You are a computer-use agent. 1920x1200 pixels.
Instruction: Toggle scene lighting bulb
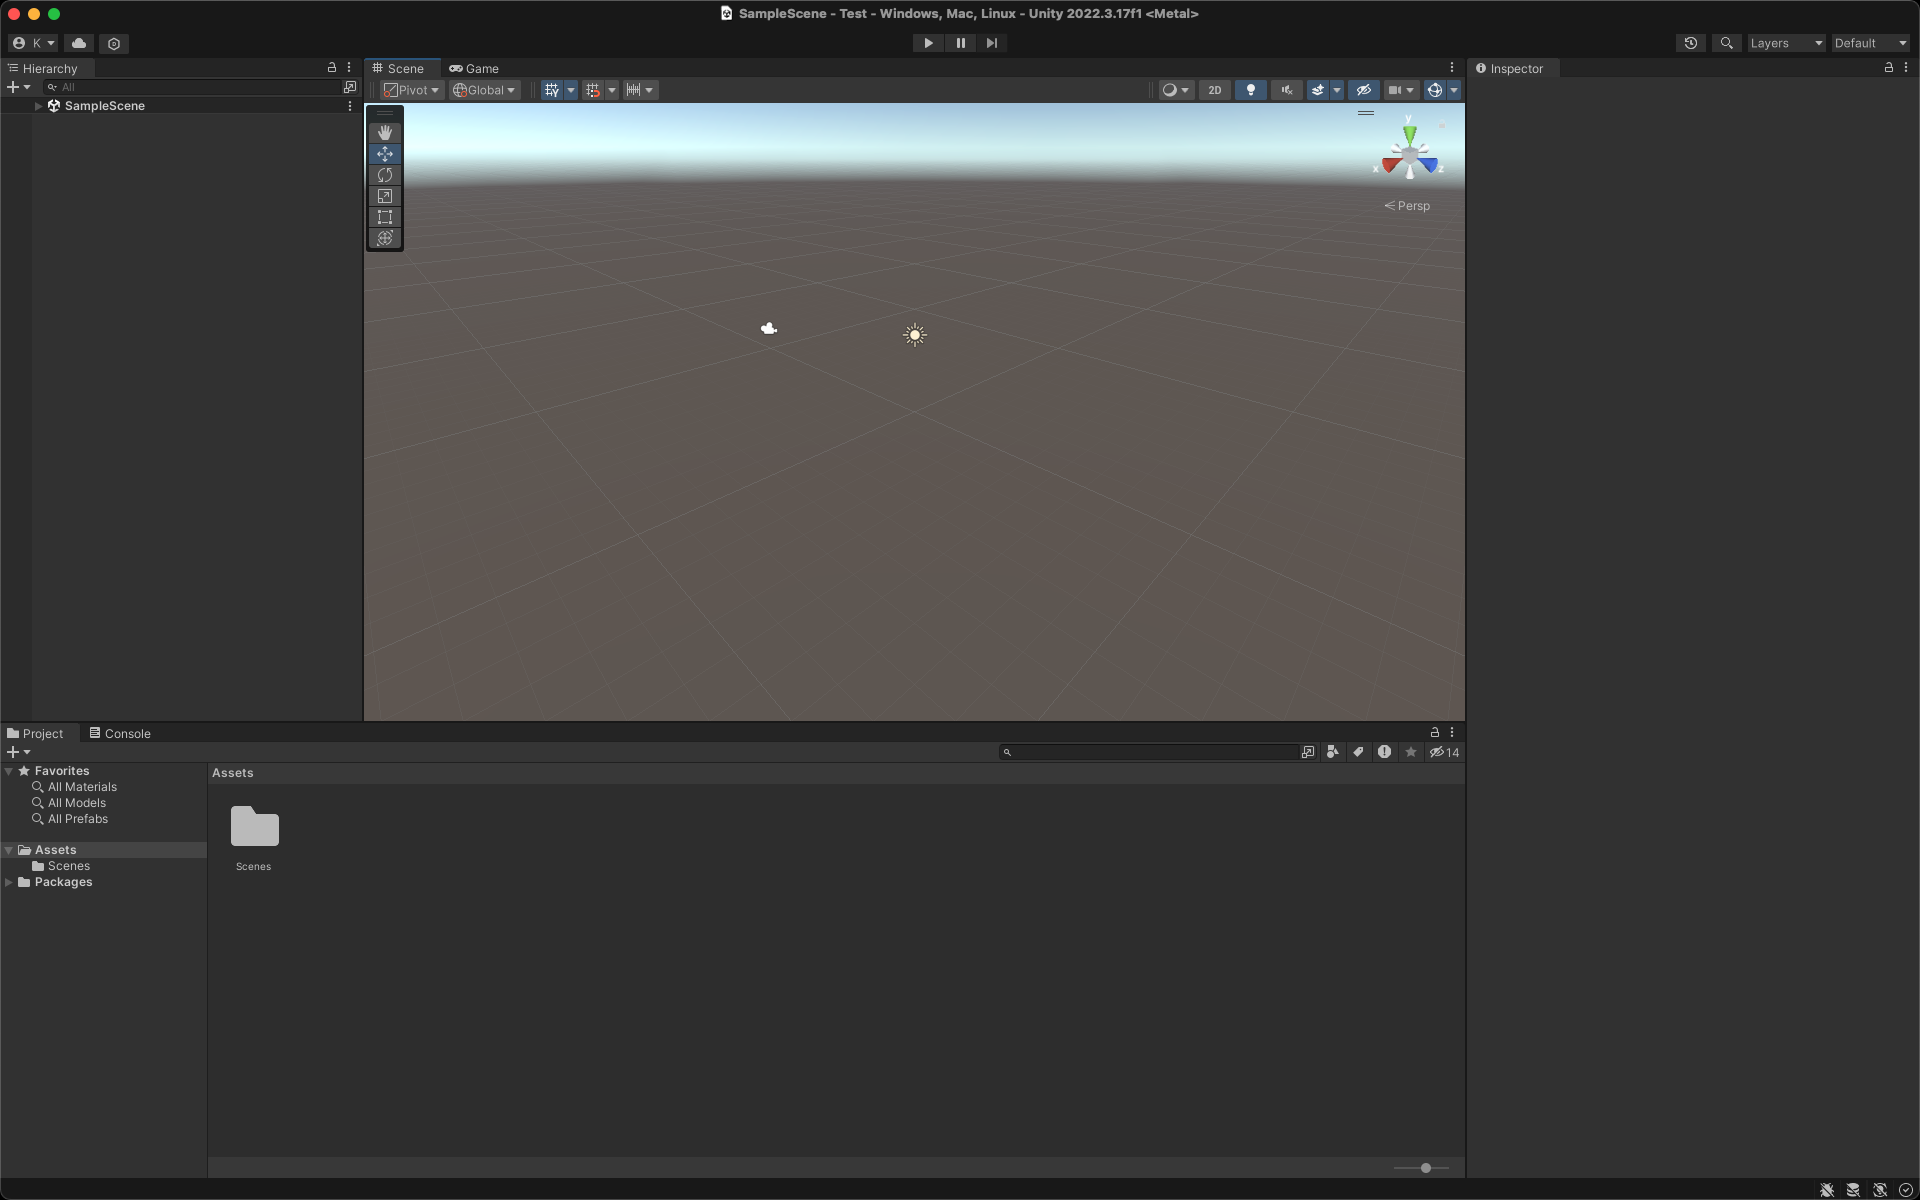click(1250, 90)
